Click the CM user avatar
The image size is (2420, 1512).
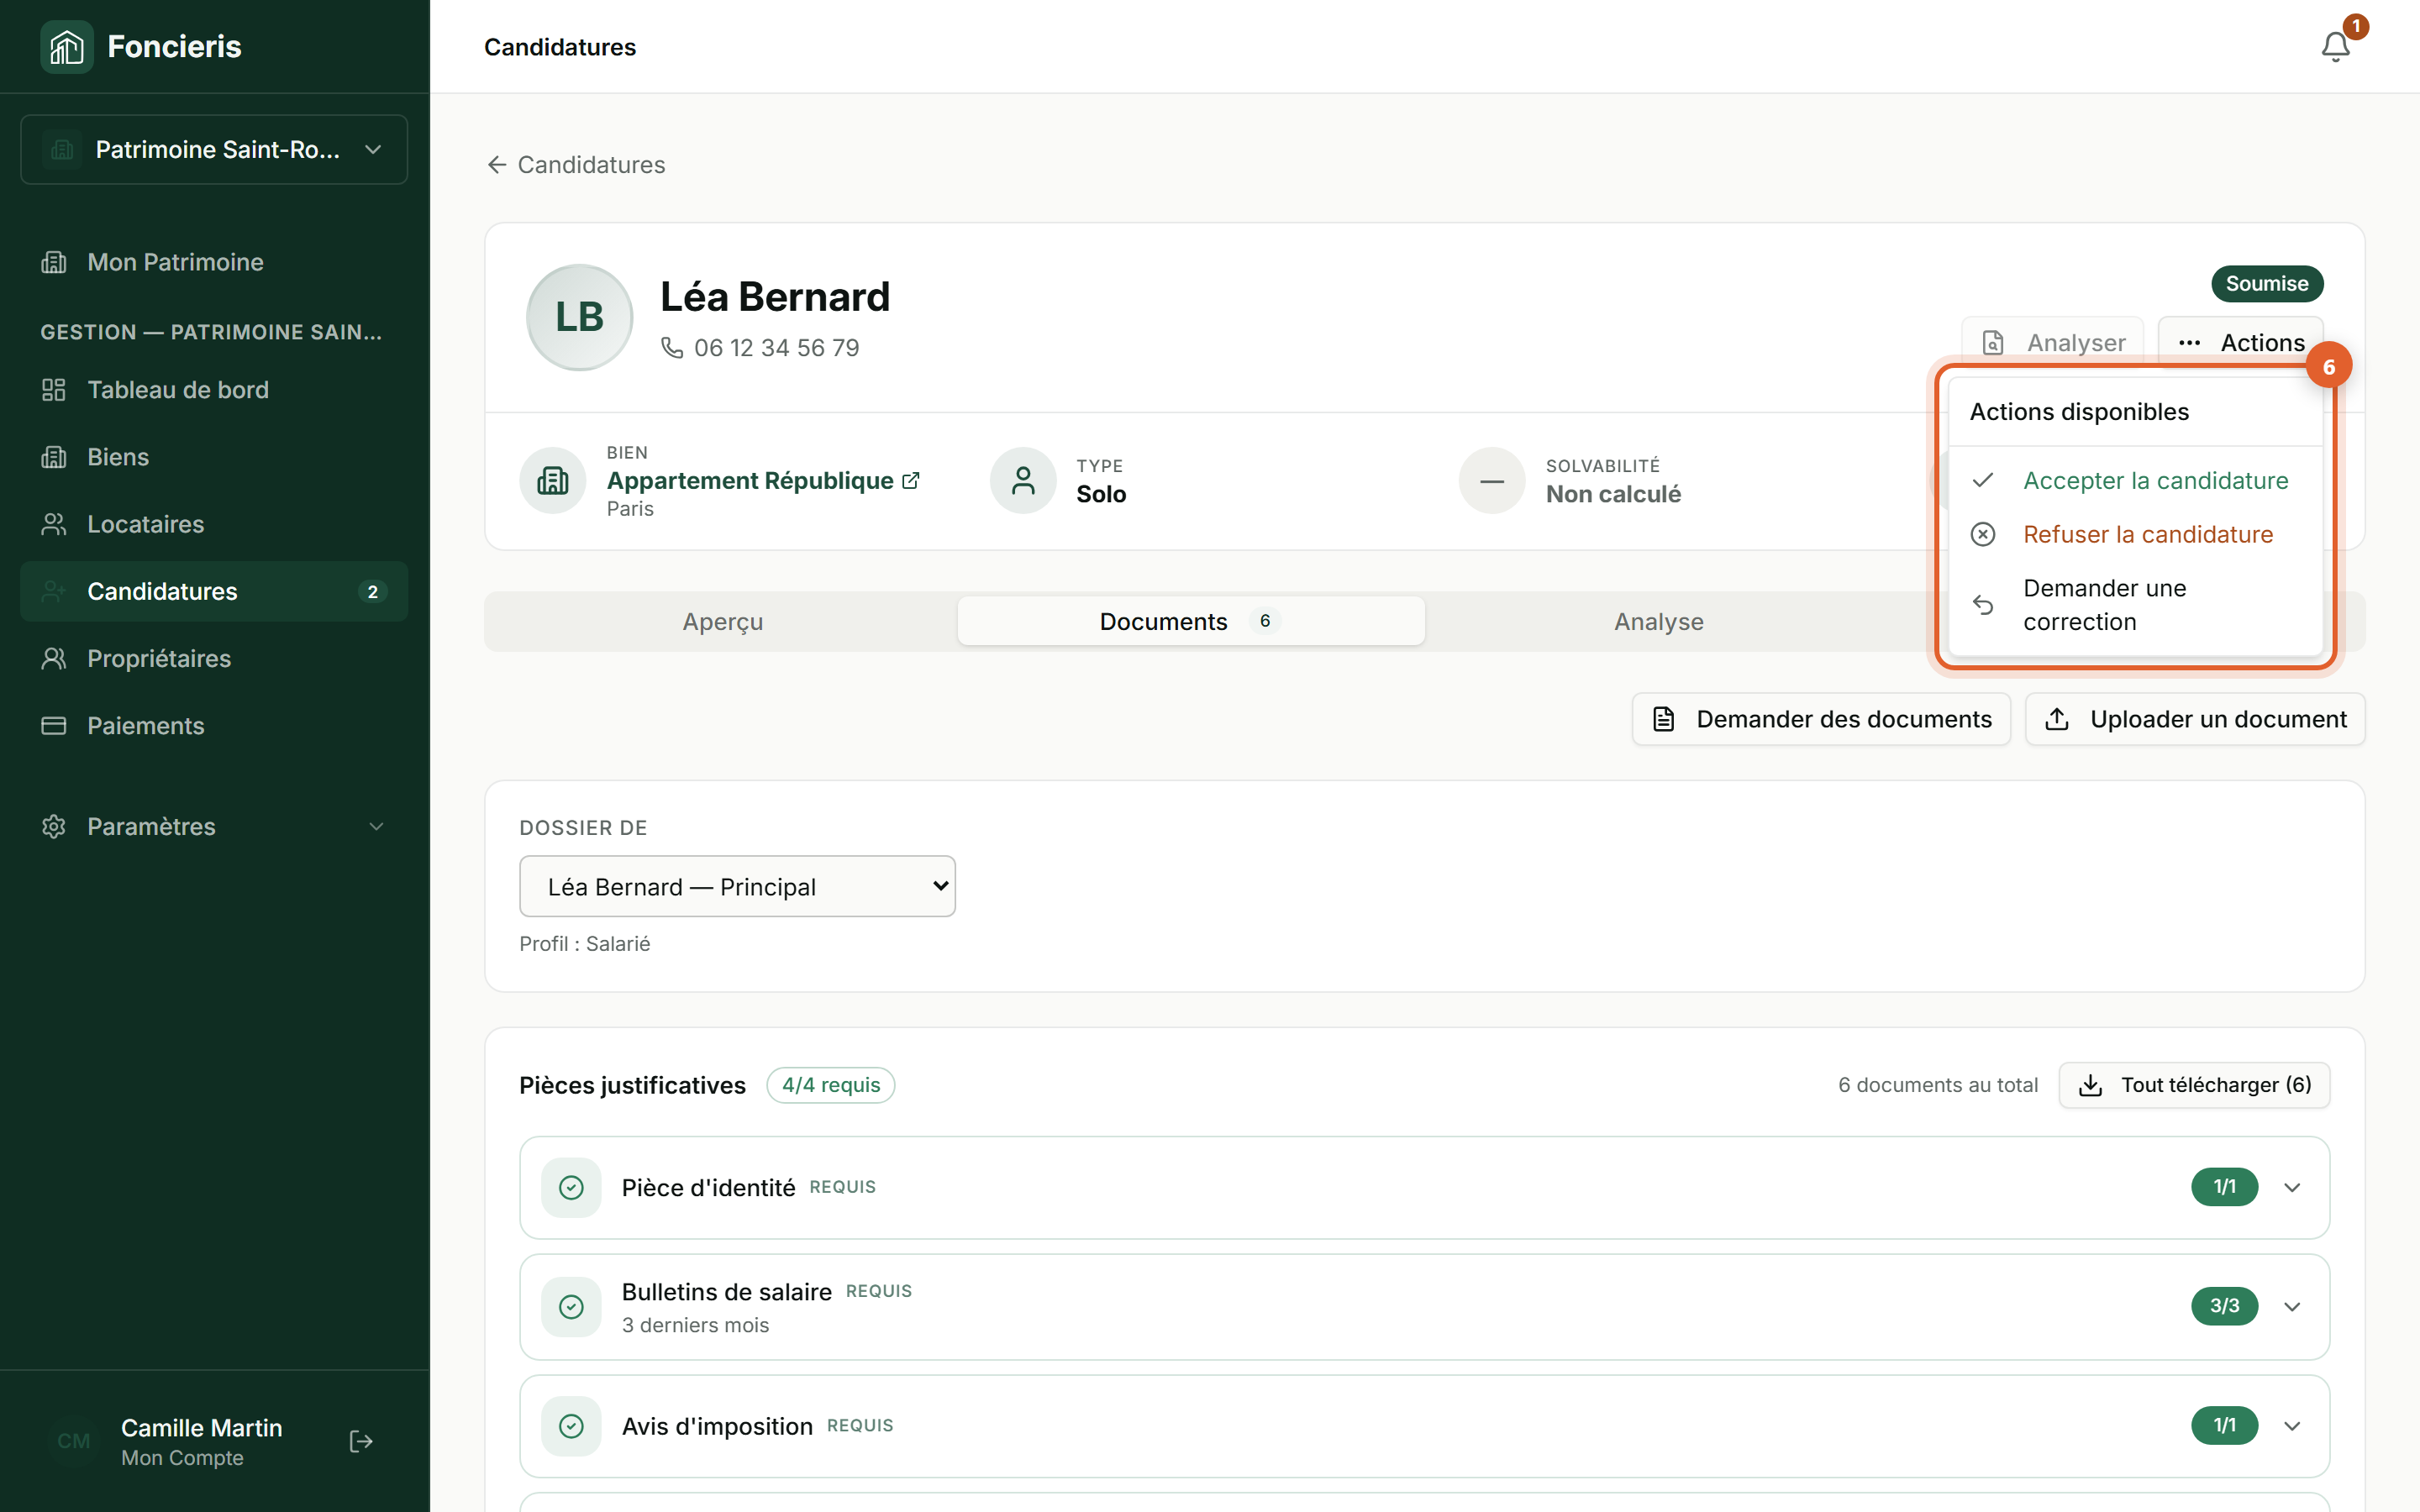[x=74, y=1441]
